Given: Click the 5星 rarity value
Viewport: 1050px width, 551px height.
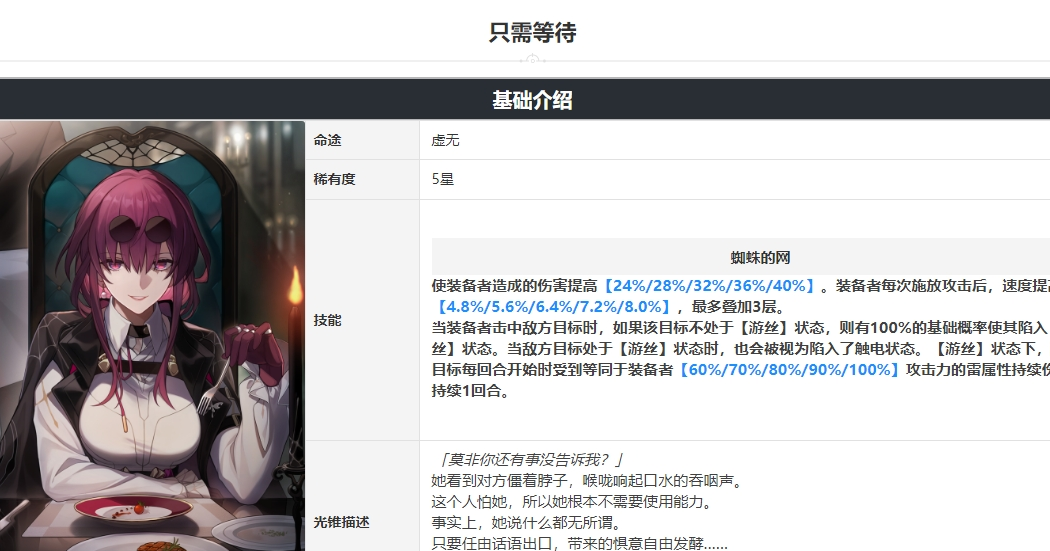Looking at the screenshot, I should click(443, 179).
